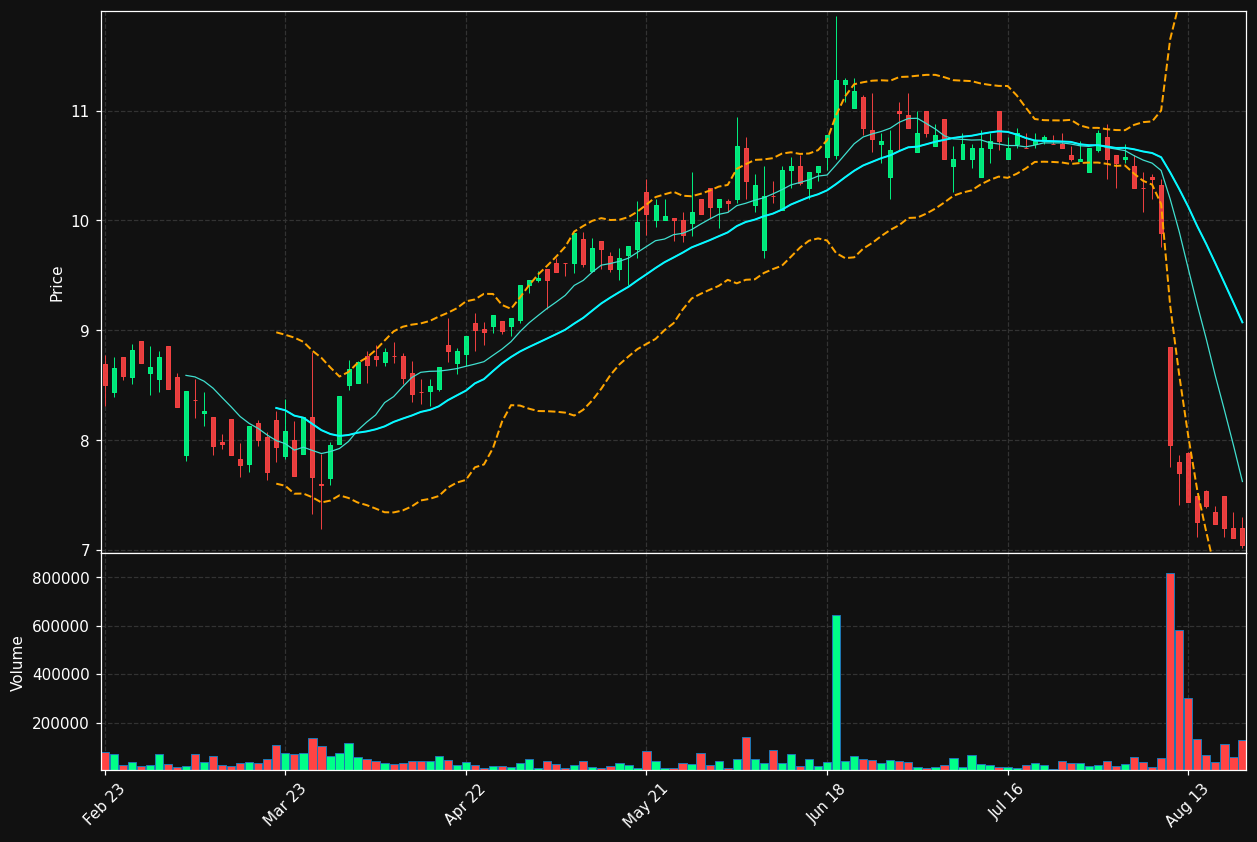This screenshot has height=842, width=1257.
Task: Click the Price axis title
Action: click(x=57, y=284)
